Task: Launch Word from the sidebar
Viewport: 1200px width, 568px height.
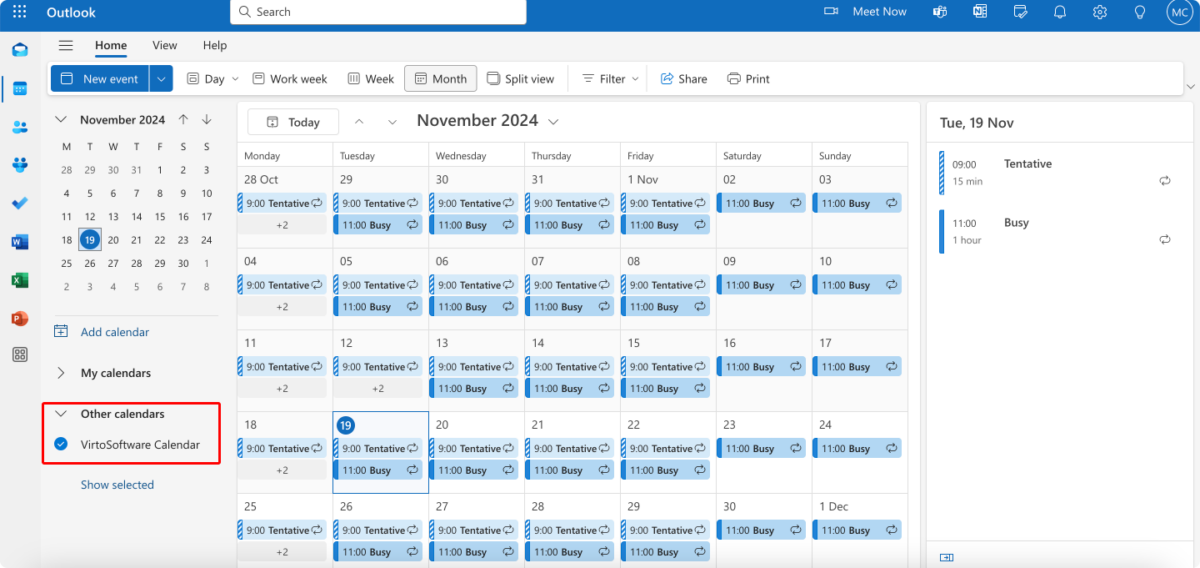Action: [x=20, y=241]
